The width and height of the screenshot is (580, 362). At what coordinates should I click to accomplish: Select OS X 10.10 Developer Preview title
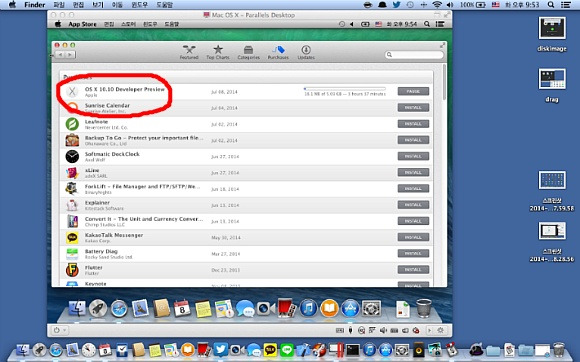125,89
